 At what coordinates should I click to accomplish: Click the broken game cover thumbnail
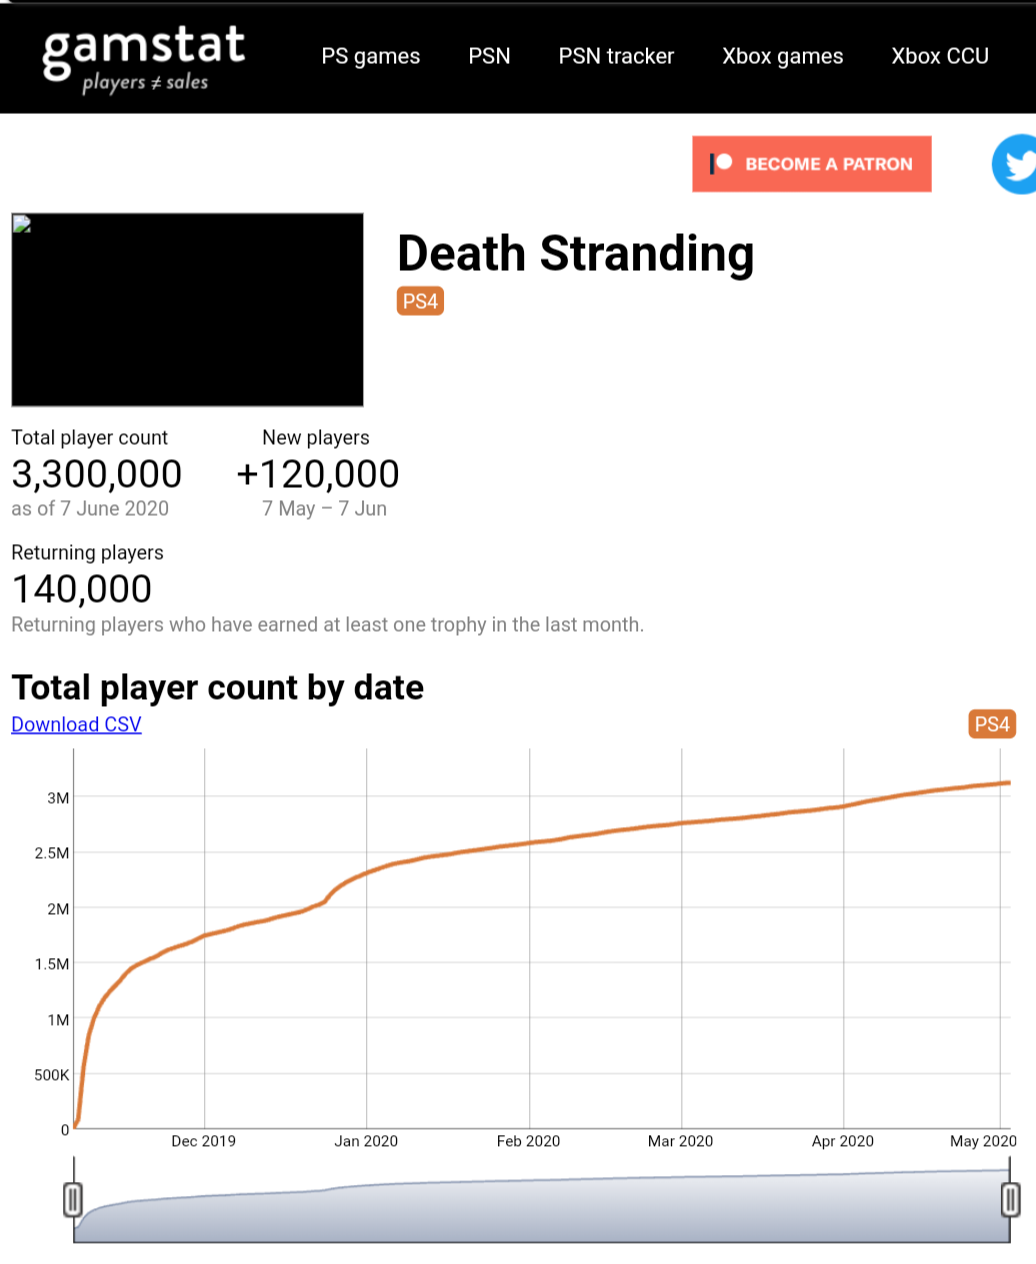pos(187,309)
